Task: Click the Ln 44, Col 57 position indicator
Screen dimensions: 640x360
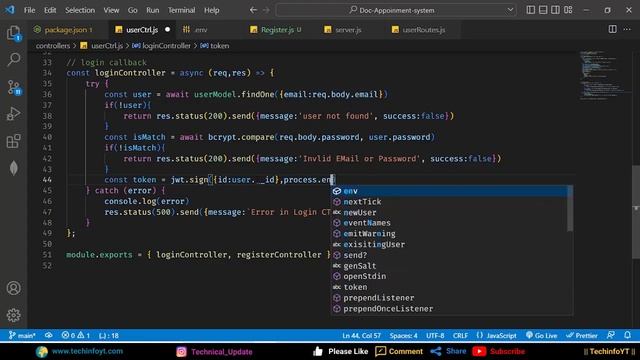Action: coord(361,336)
